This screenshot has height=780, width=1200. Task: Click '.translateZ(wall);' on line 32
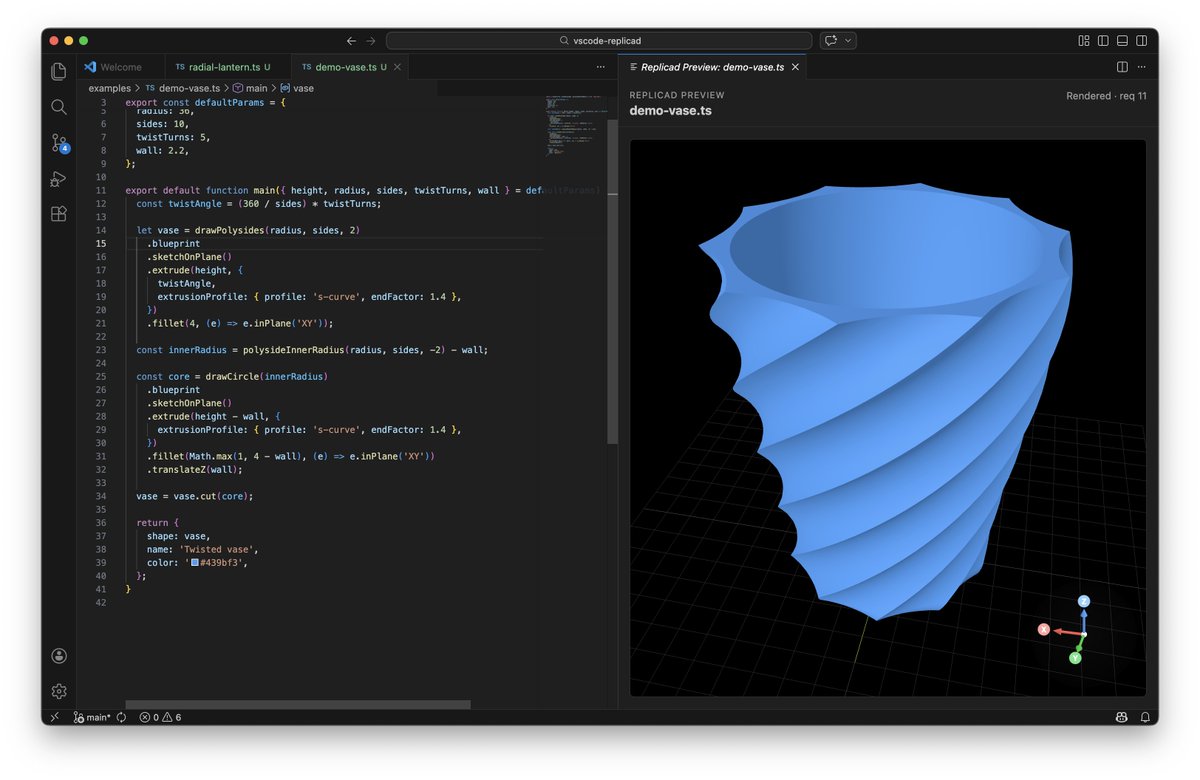(x=195, y=469)
